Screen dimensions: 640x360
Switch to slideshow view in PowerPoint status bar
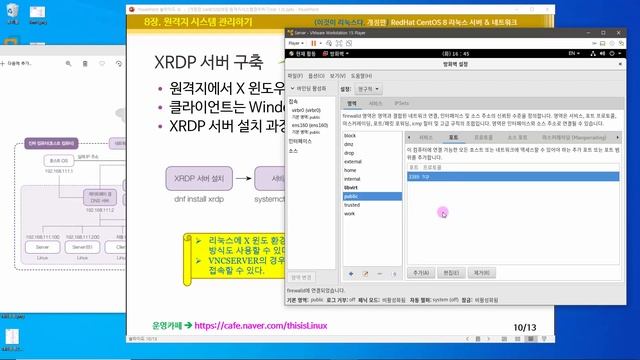click(x=544, y=339)
